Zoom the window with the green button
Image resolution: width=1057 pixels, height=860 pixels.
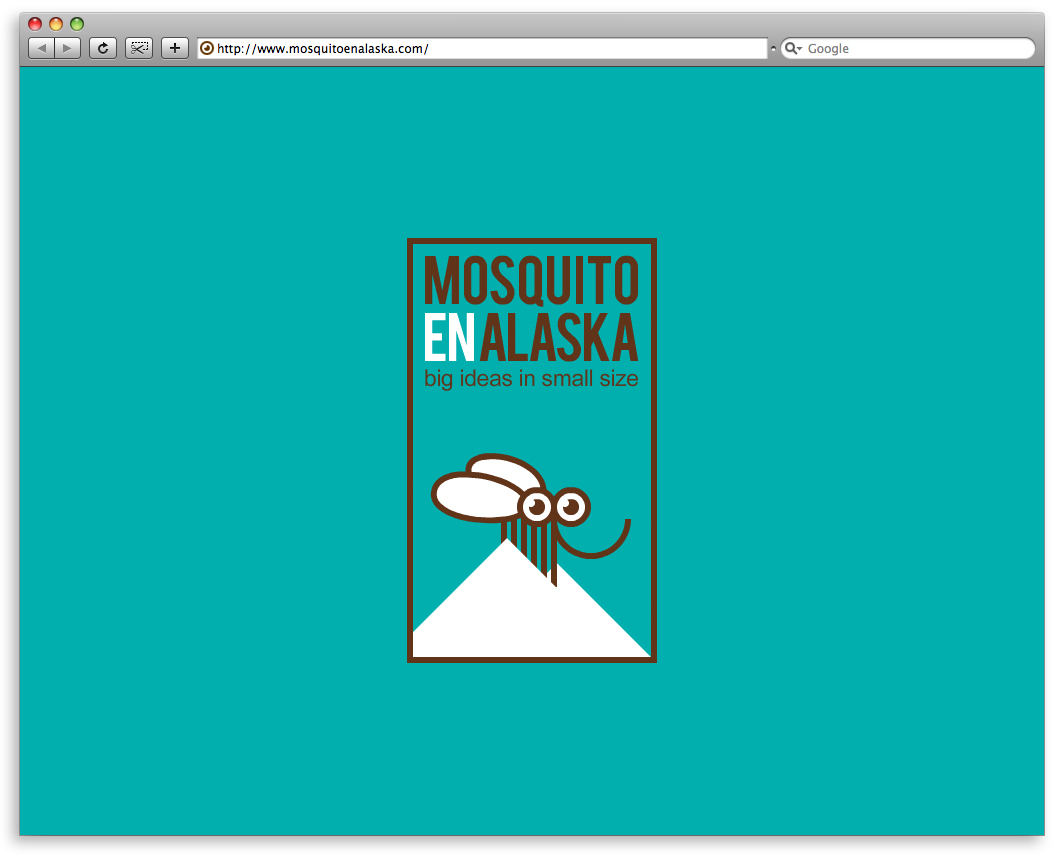(x=77, y=24)
